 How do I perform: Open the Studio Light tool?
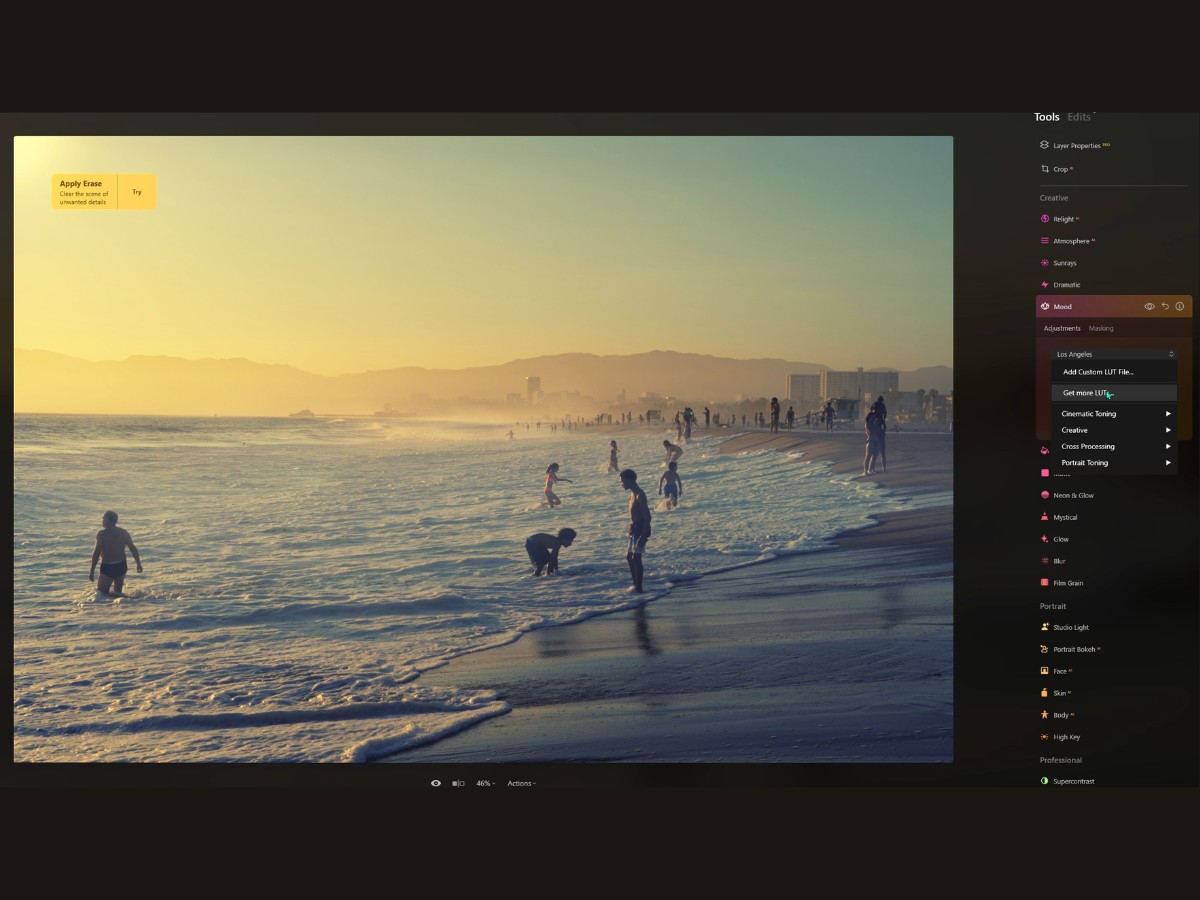pyautogui.click(x=1065, y=627)
